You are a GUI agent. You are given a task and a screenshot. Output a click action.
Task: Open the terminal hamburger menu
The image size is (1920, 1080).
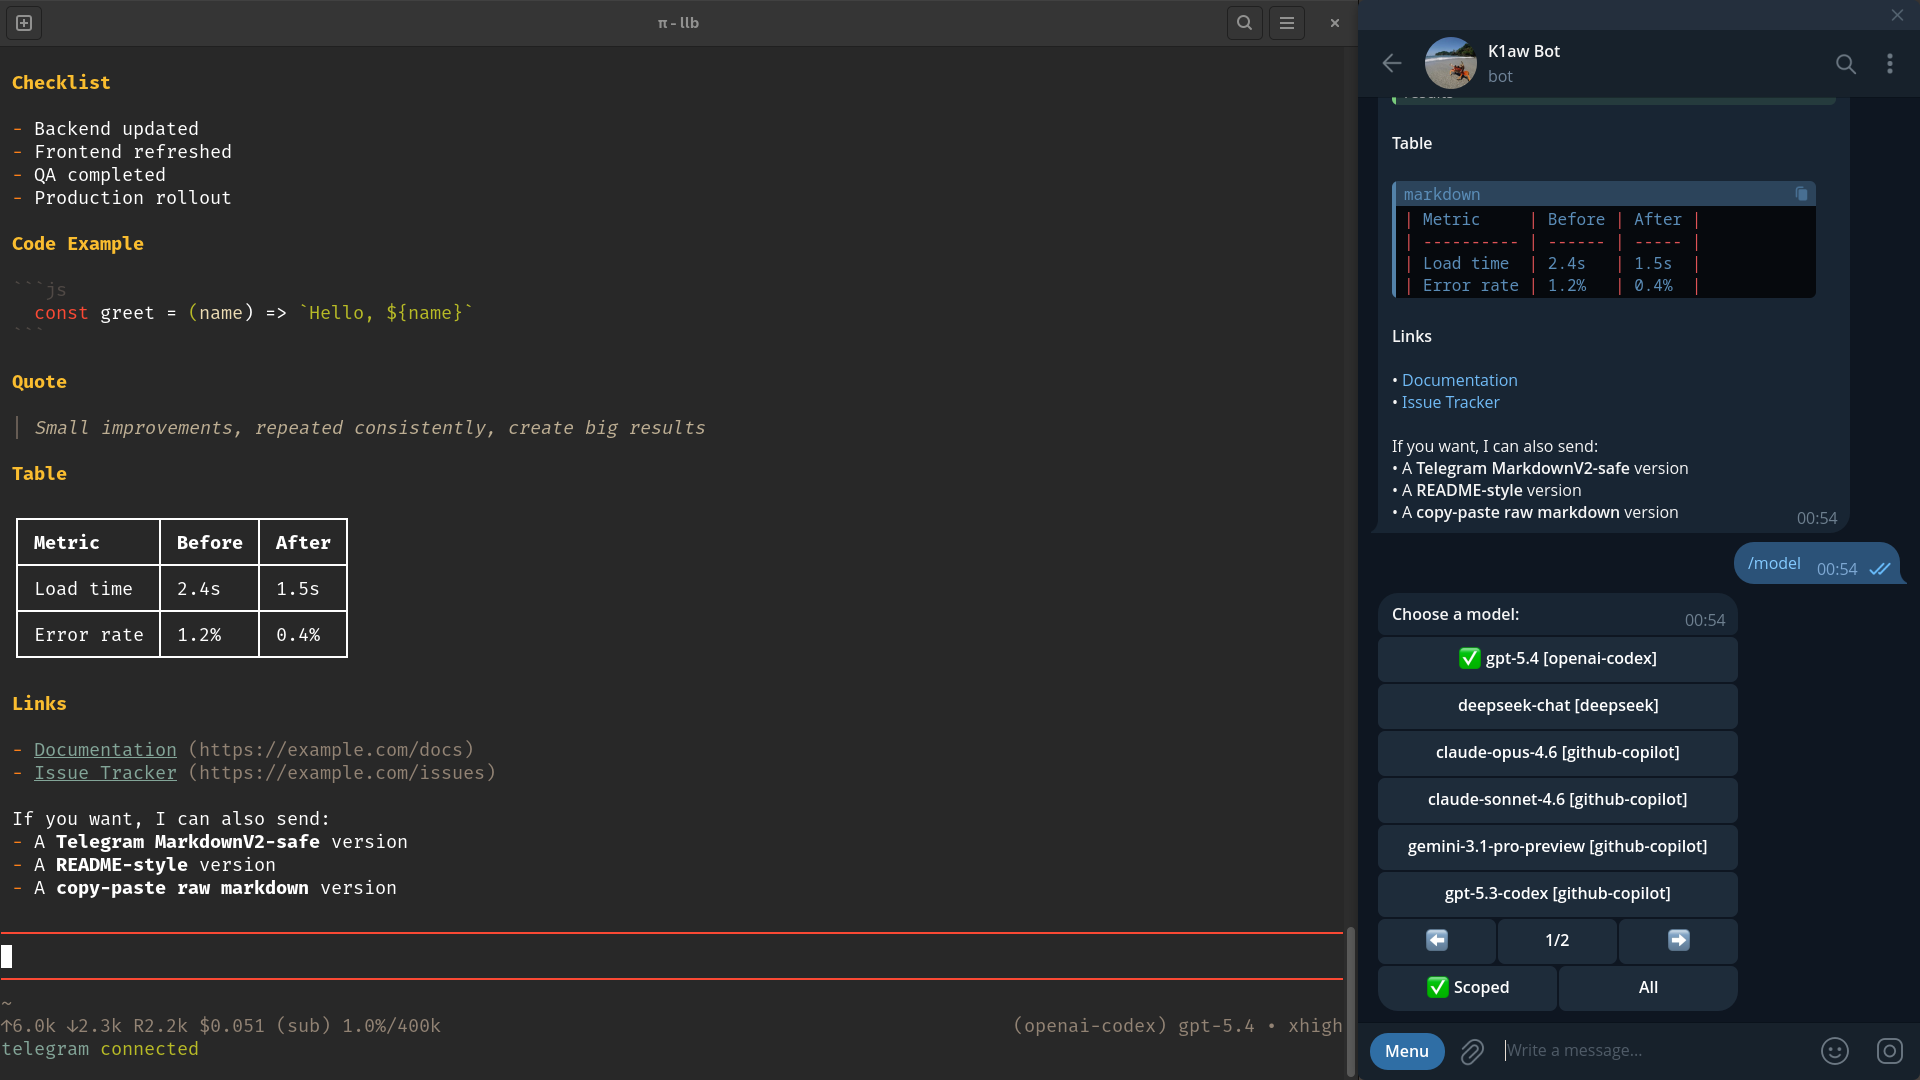tap(1287, 22)
